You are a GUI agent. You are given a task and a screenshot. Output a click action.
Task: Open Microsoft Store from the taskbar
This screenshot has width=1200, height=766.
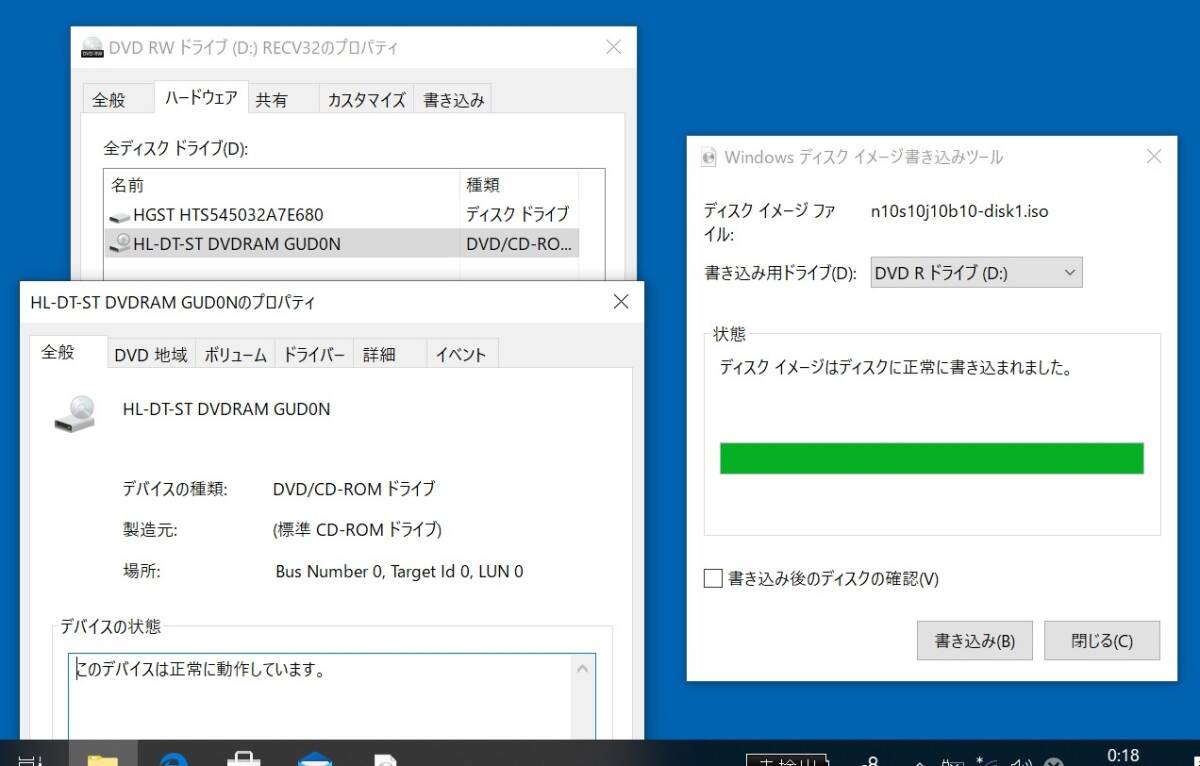[244, 758]
